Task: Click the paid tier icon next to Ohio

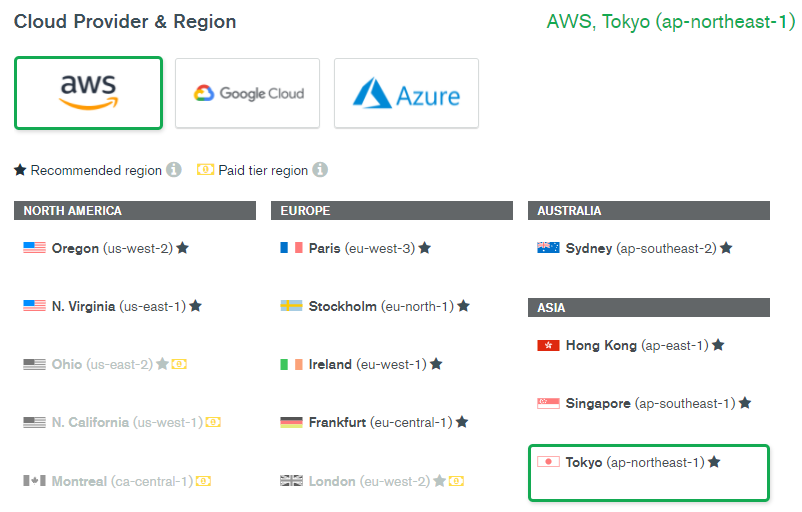Action: (179, 364)
